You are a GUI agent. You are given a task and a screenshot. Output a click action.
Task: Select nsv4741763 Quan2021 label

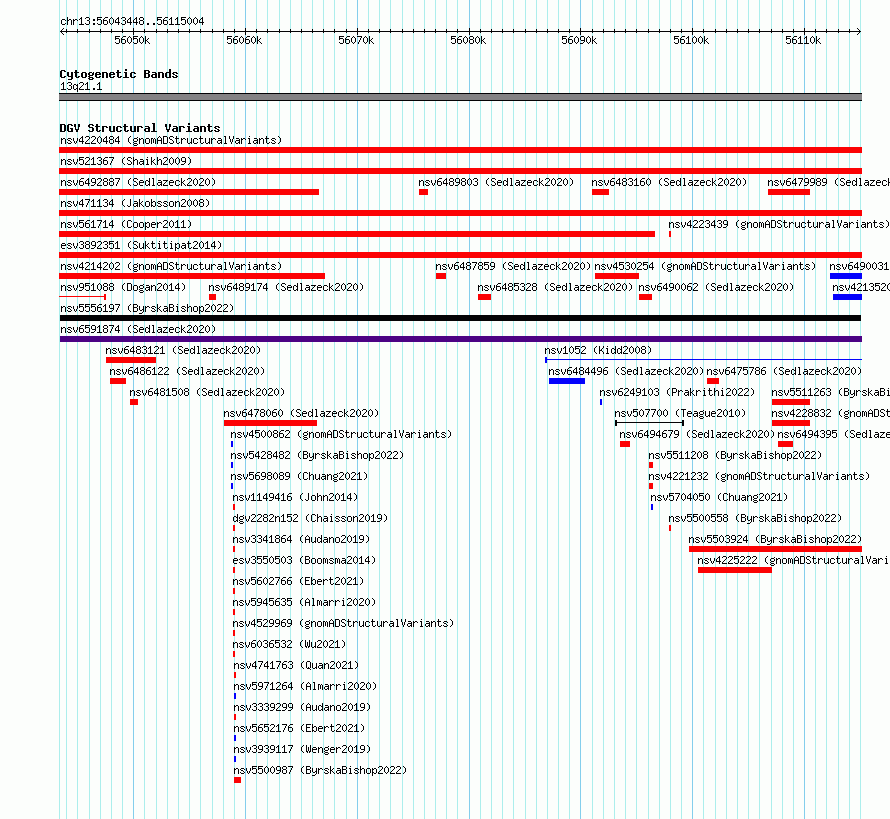(296, 665)
